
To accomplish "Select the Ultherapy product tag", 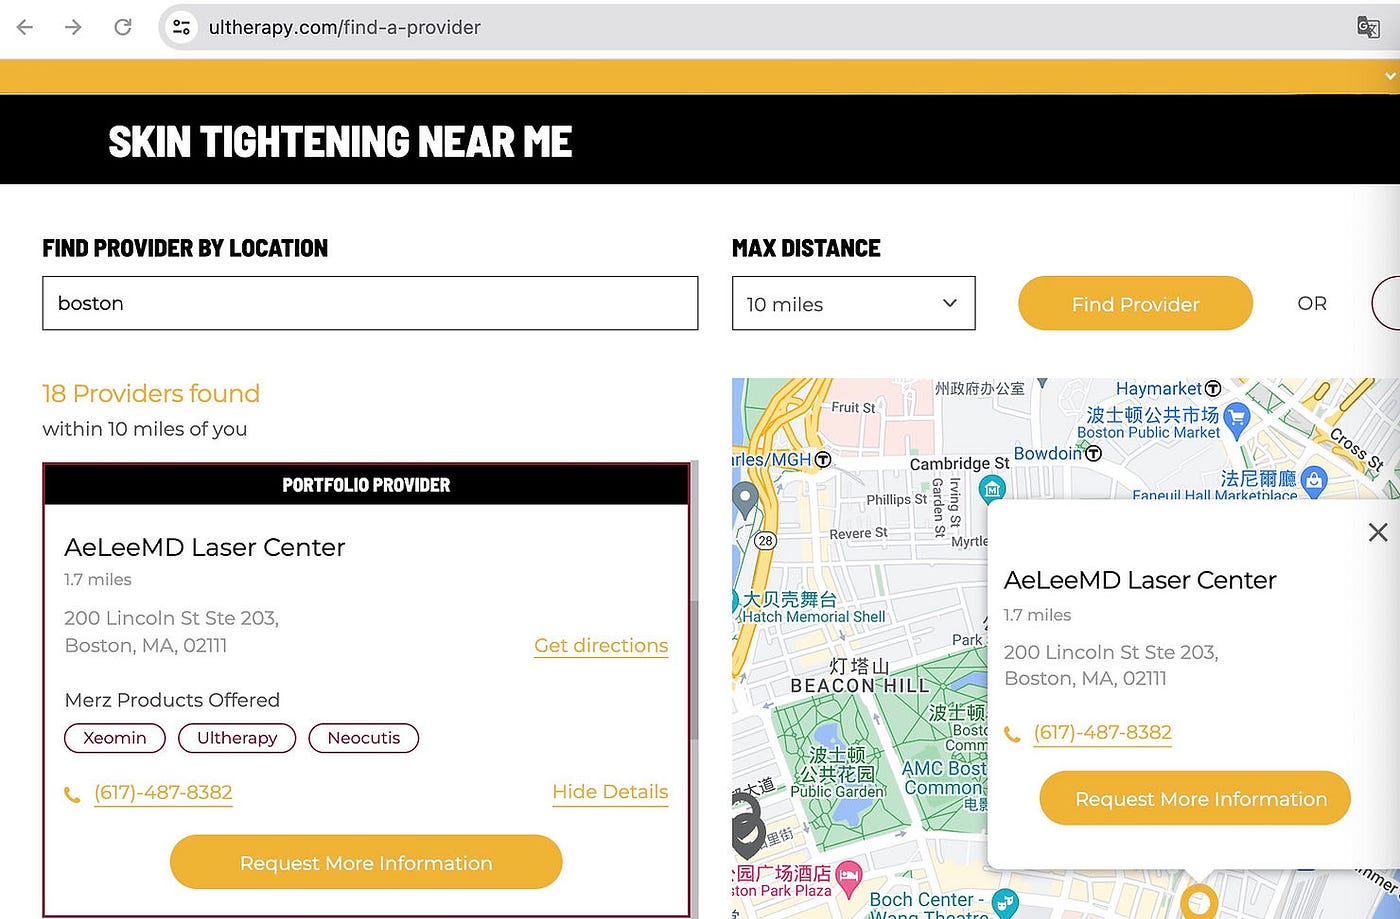I will point(237,738).
